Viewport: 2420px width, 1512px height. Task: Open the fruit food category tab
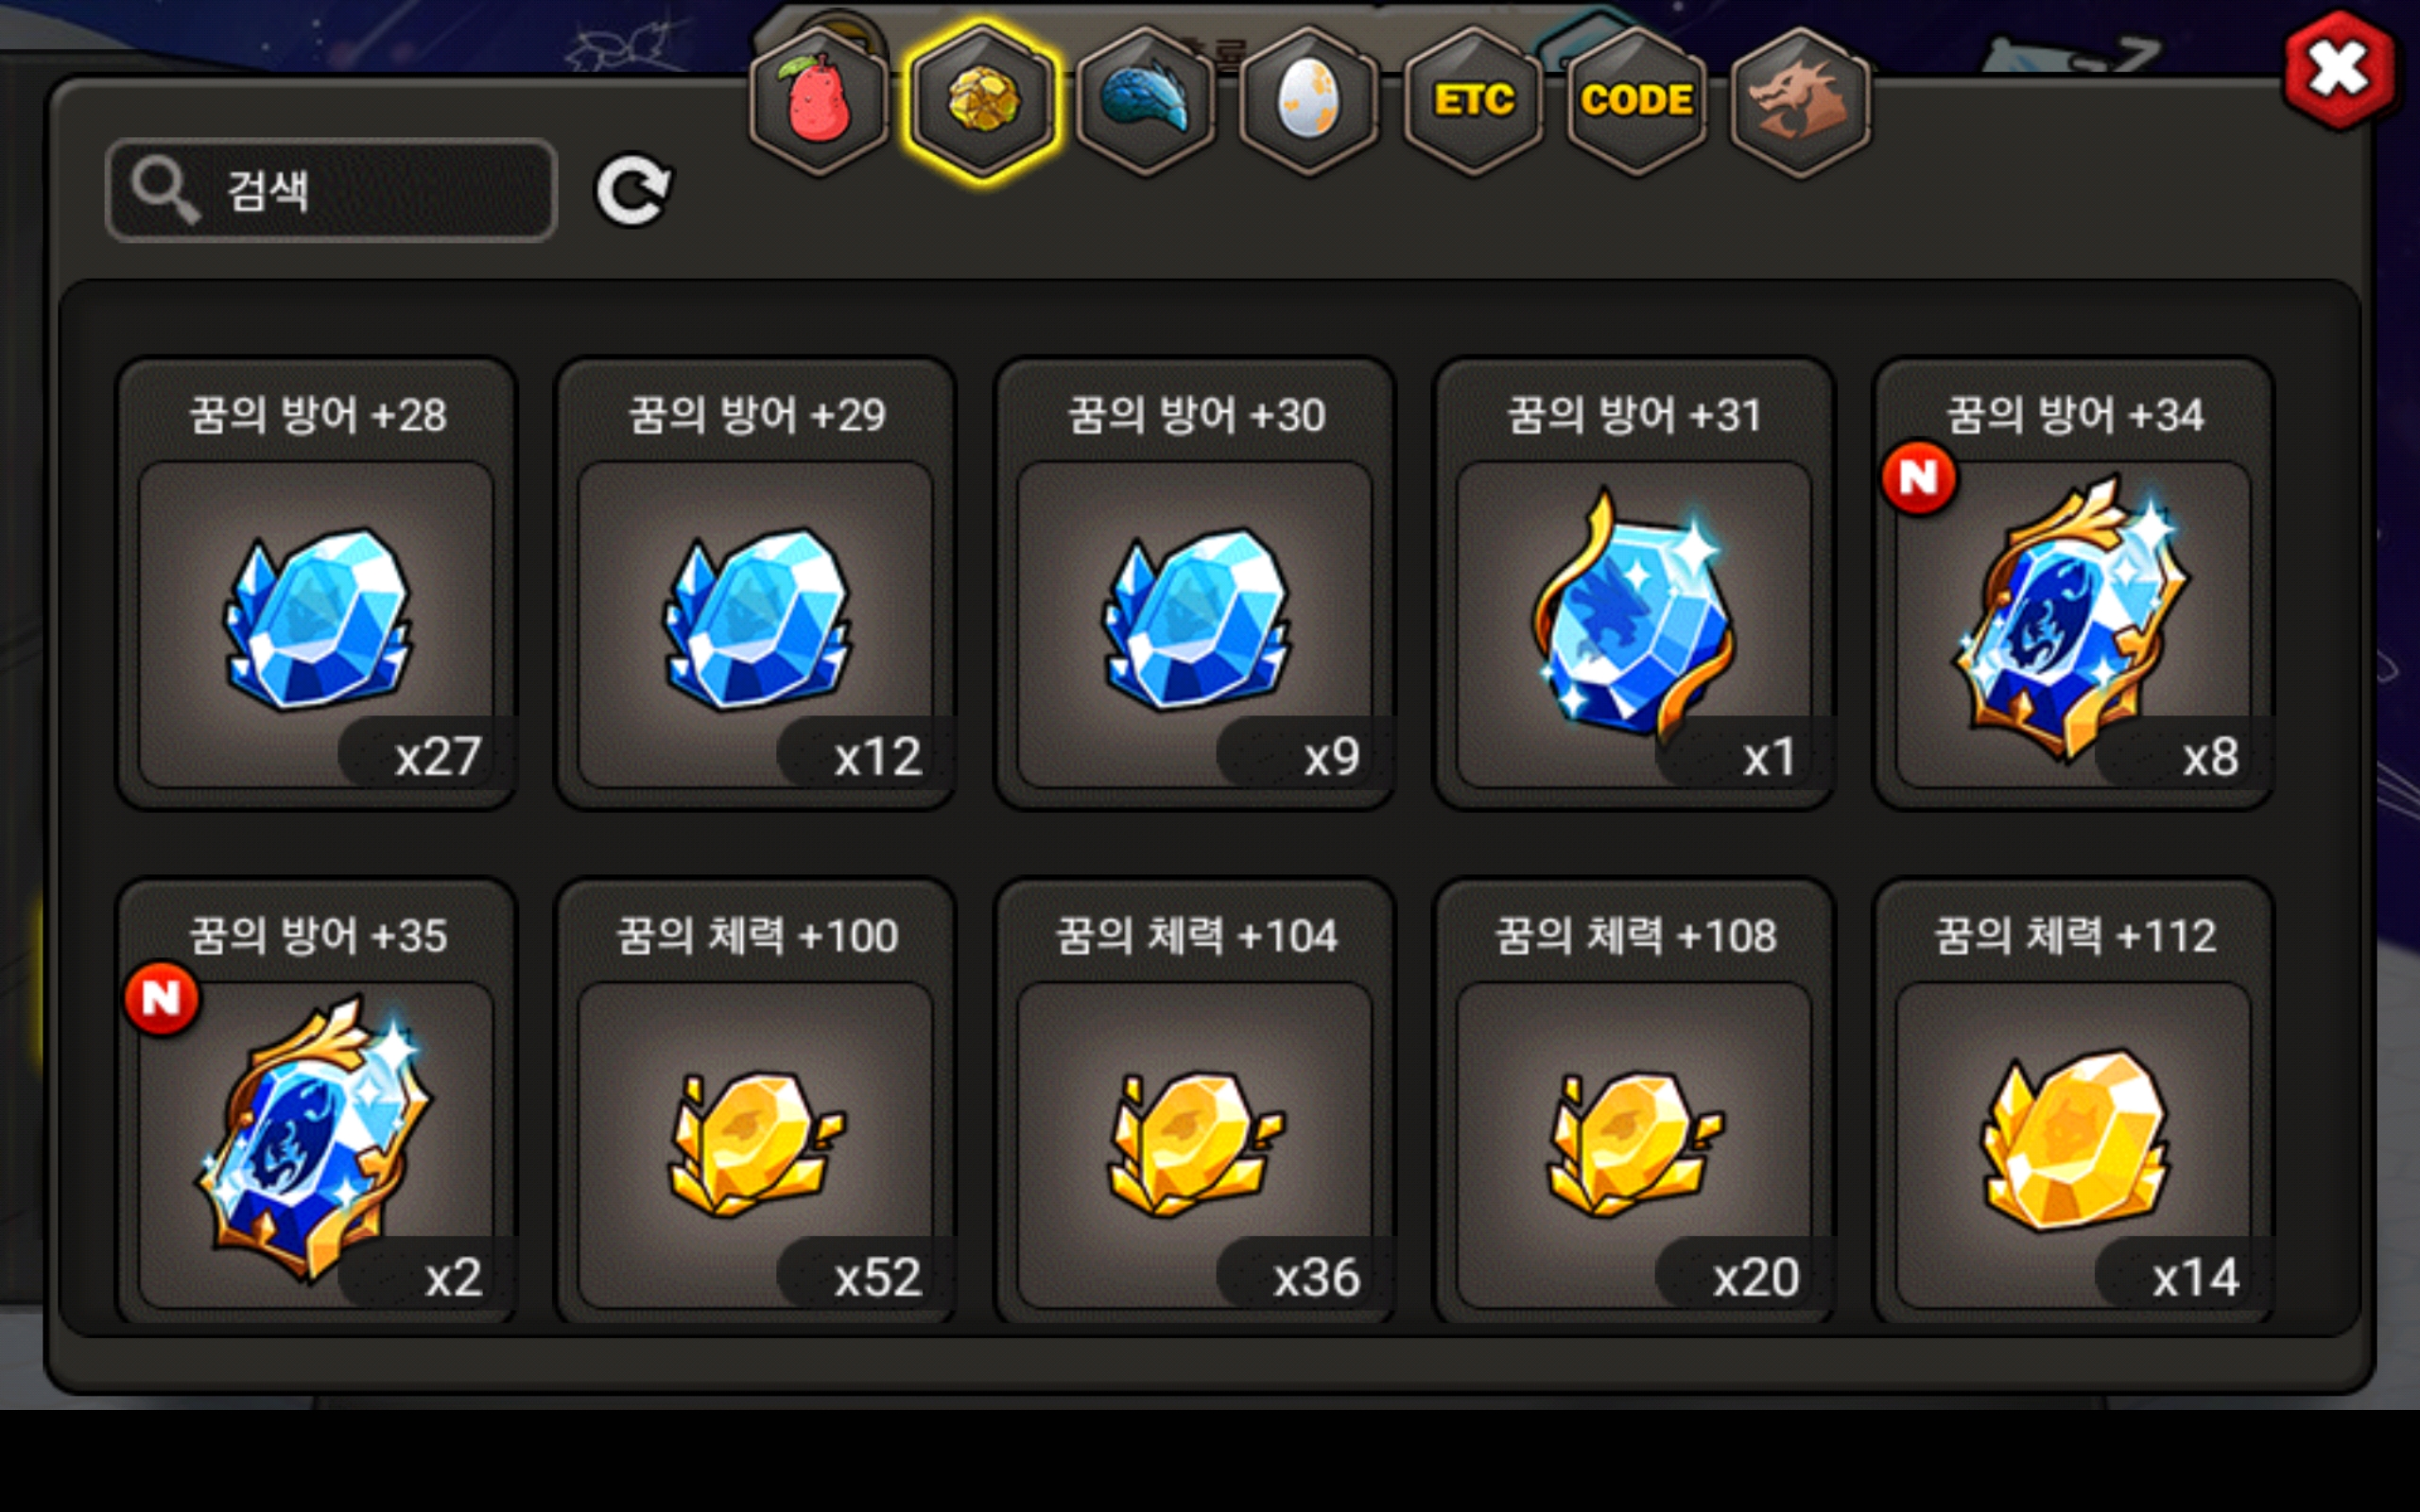click(x=819, y=100)
